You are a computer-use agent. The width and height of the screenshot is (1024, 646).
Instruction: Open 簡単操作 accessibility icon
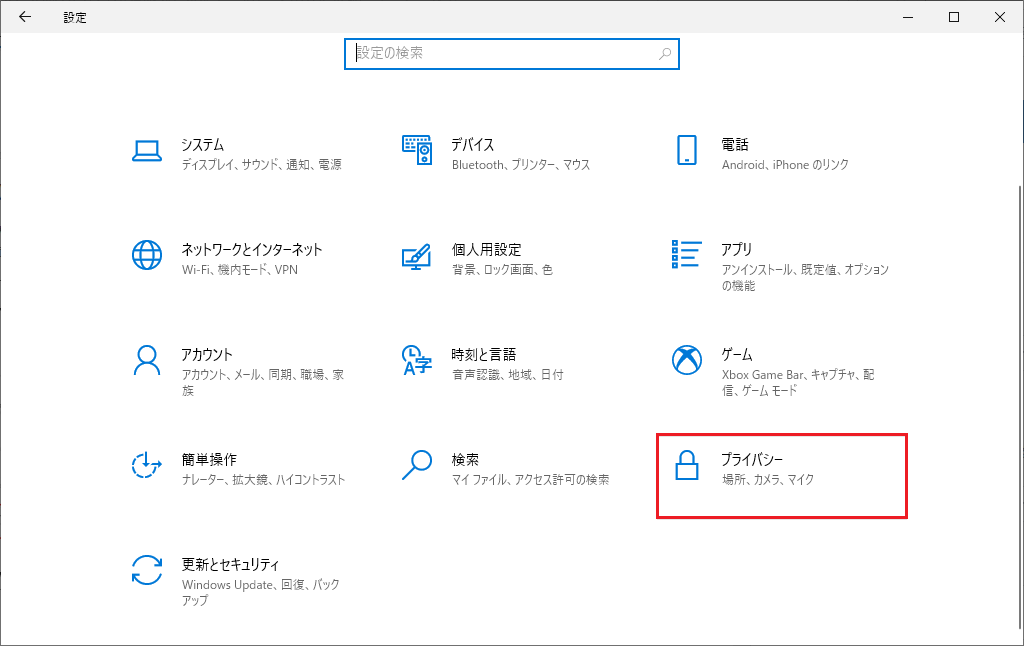click(147, 465)
